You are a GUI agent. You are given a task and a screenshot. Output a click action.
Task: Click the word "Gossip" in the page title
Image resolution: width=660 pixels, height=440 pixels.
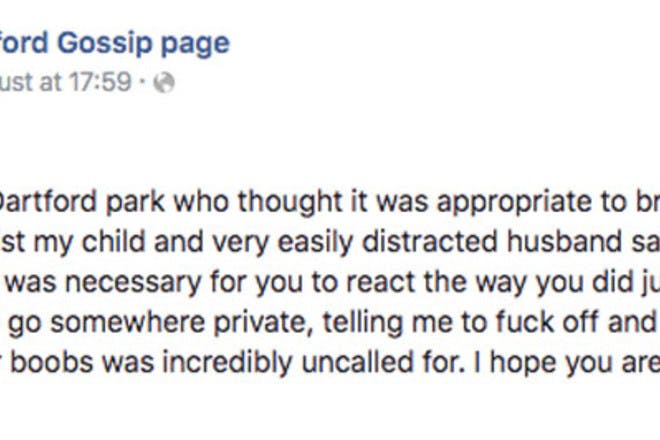[104, 43]
